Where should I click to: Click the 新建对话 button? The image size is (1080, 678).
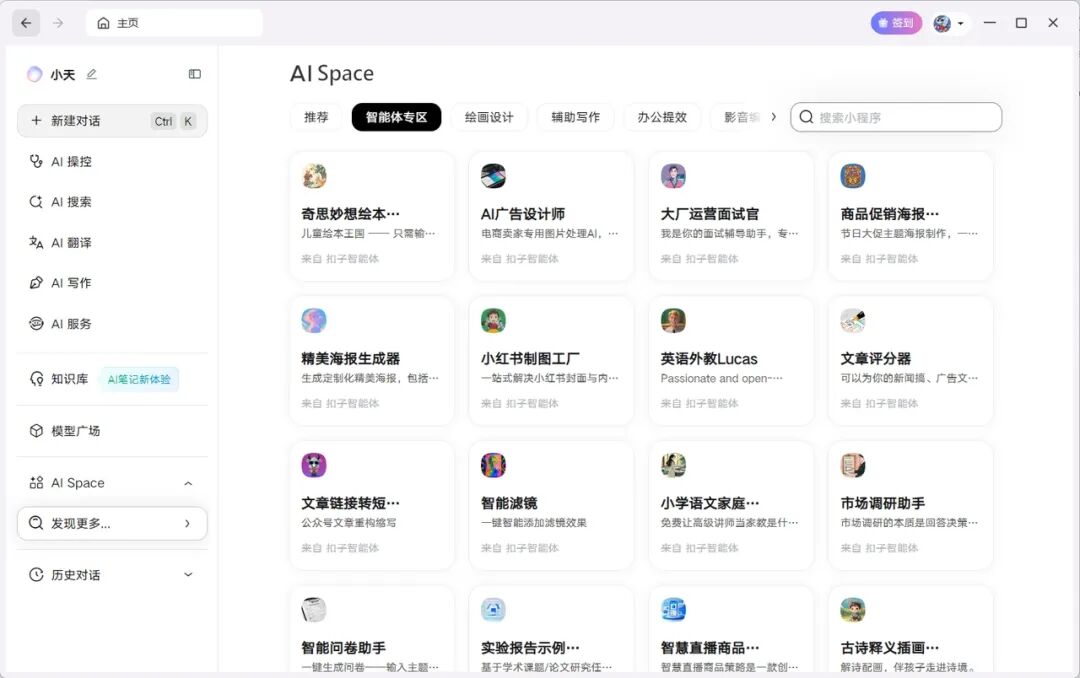[x=112, y=121]
